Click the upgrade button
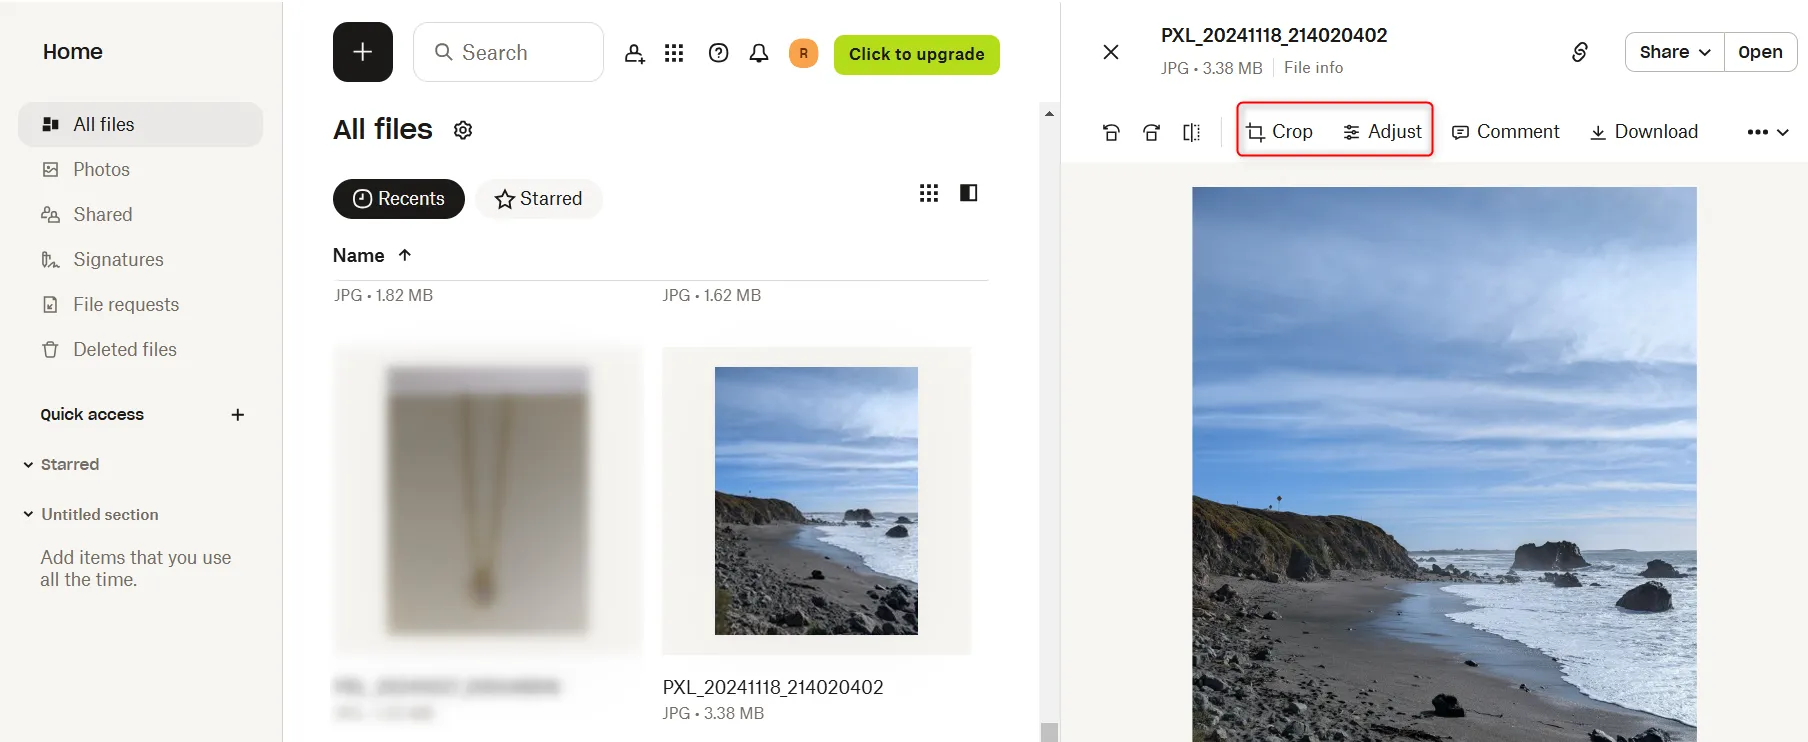This screenshot has width=1808, height=742. tap(917, 54)
